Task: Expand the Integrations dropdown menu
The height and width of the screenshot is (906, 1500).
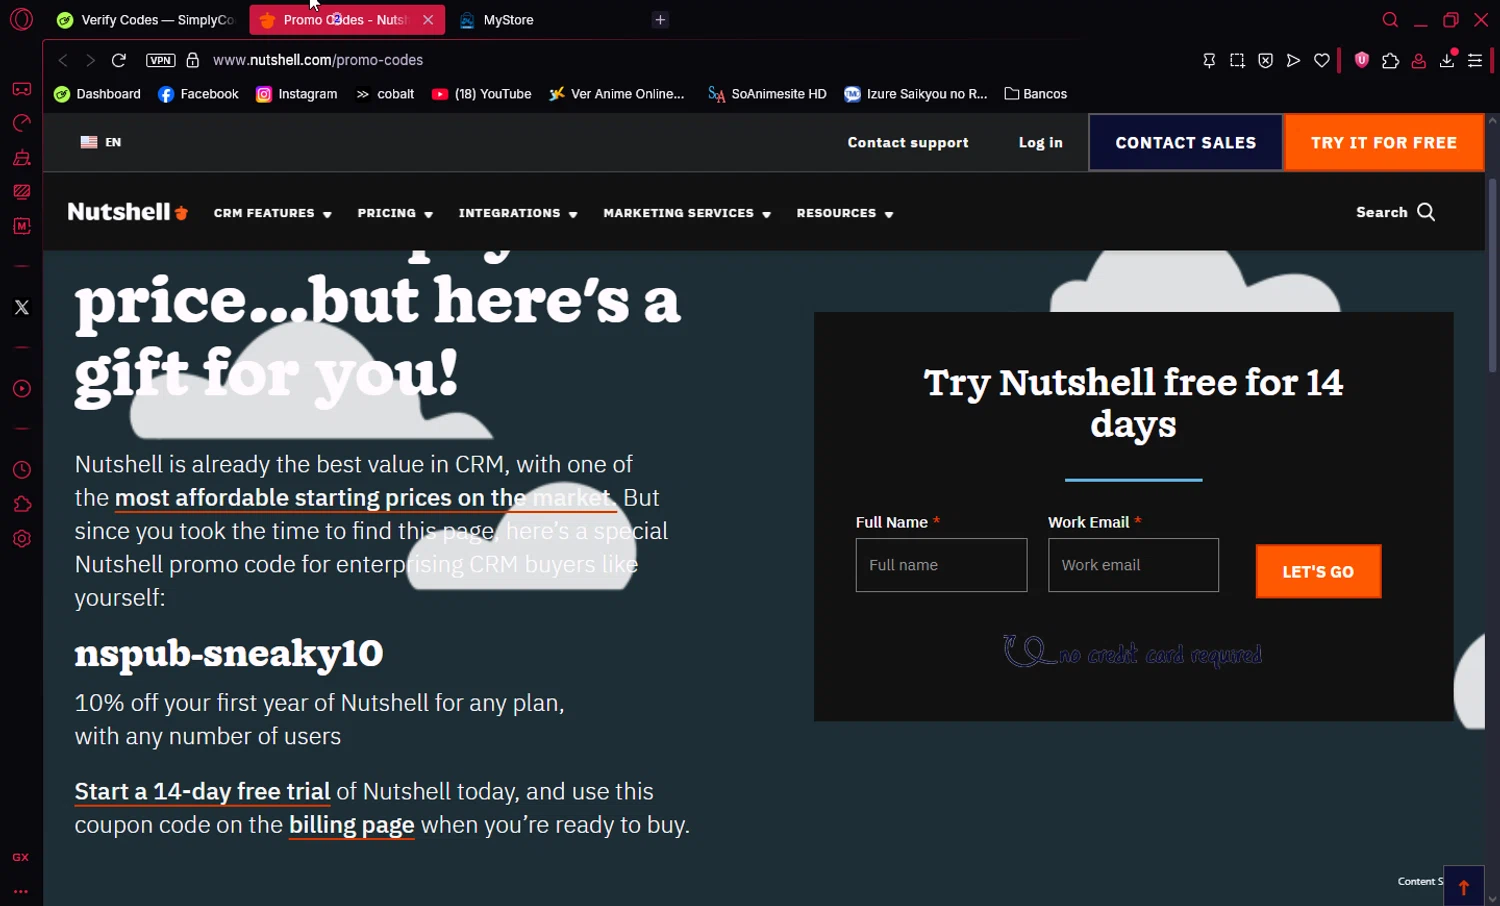Action: tap(518, 213)
